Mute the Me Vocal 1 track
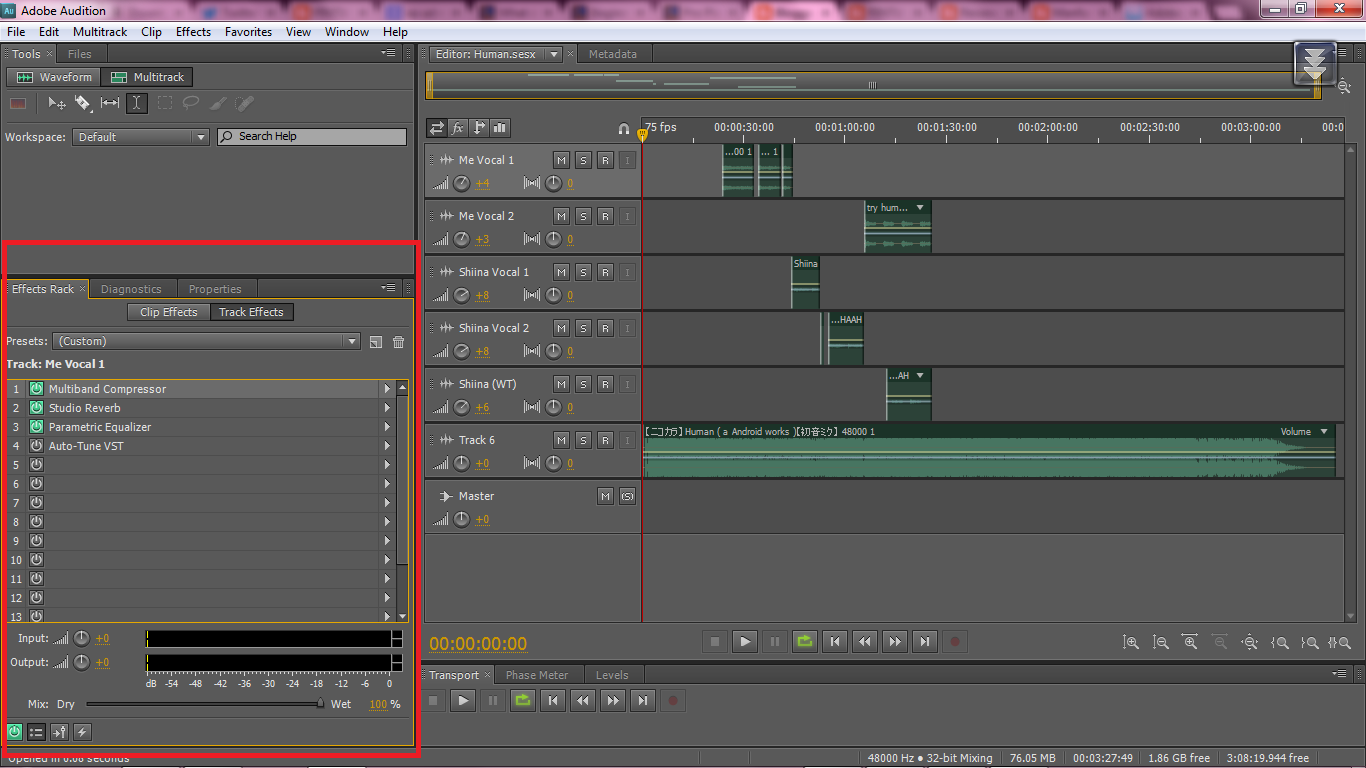 pyautogui.click(x=564, y=159)
